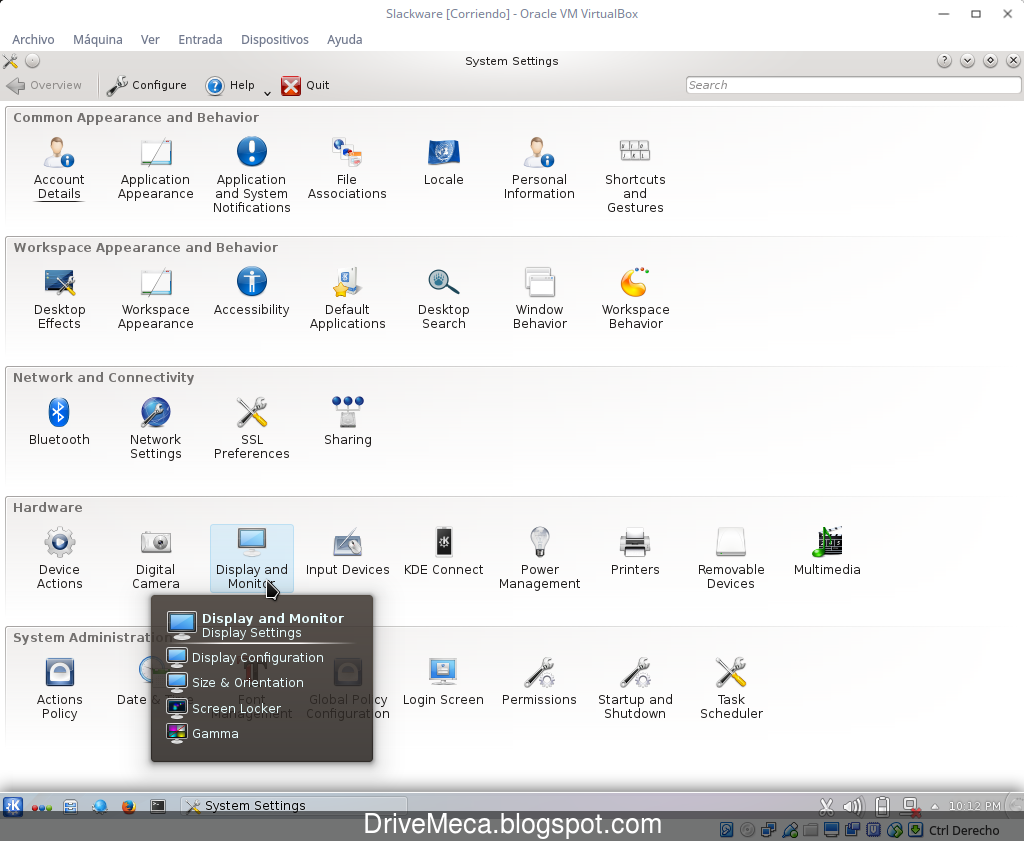Quit System Settings
The height and width of the screenshot is (841, 1024).
tap(305, 85)
